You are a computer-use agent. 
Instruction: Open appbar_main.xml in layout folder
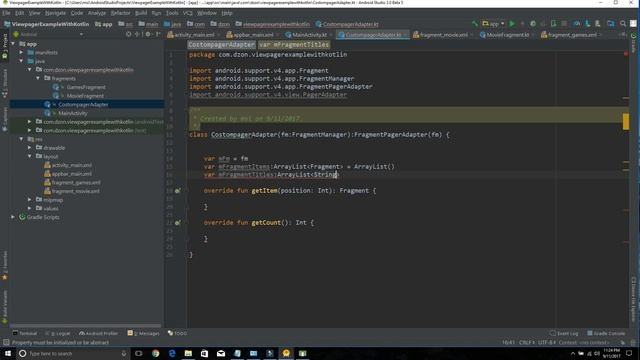71,173
